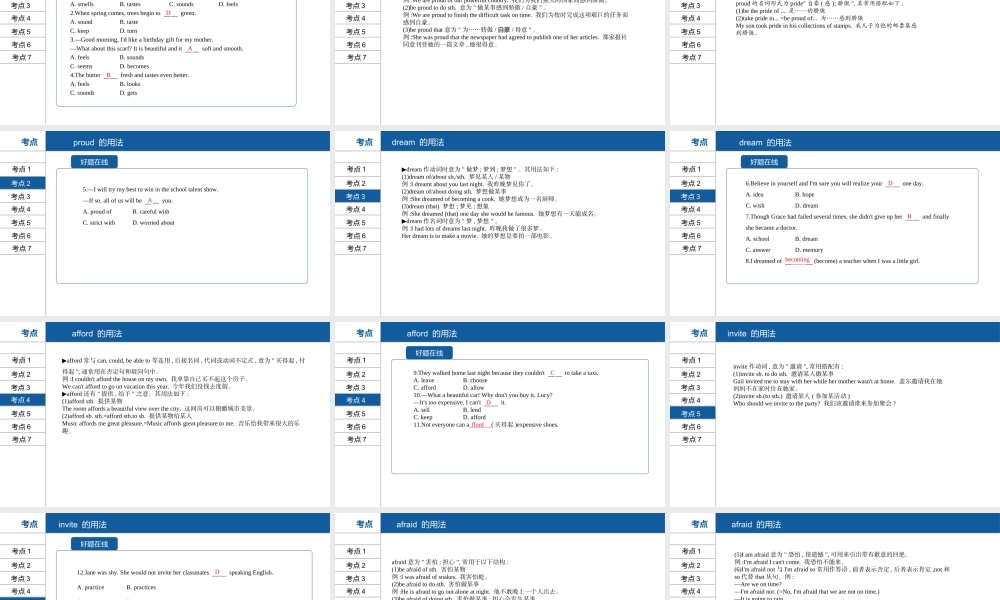Open the dream 的用法 explanation slide thumbnail
Screen dimensions: 1000x600
(500, 223)
